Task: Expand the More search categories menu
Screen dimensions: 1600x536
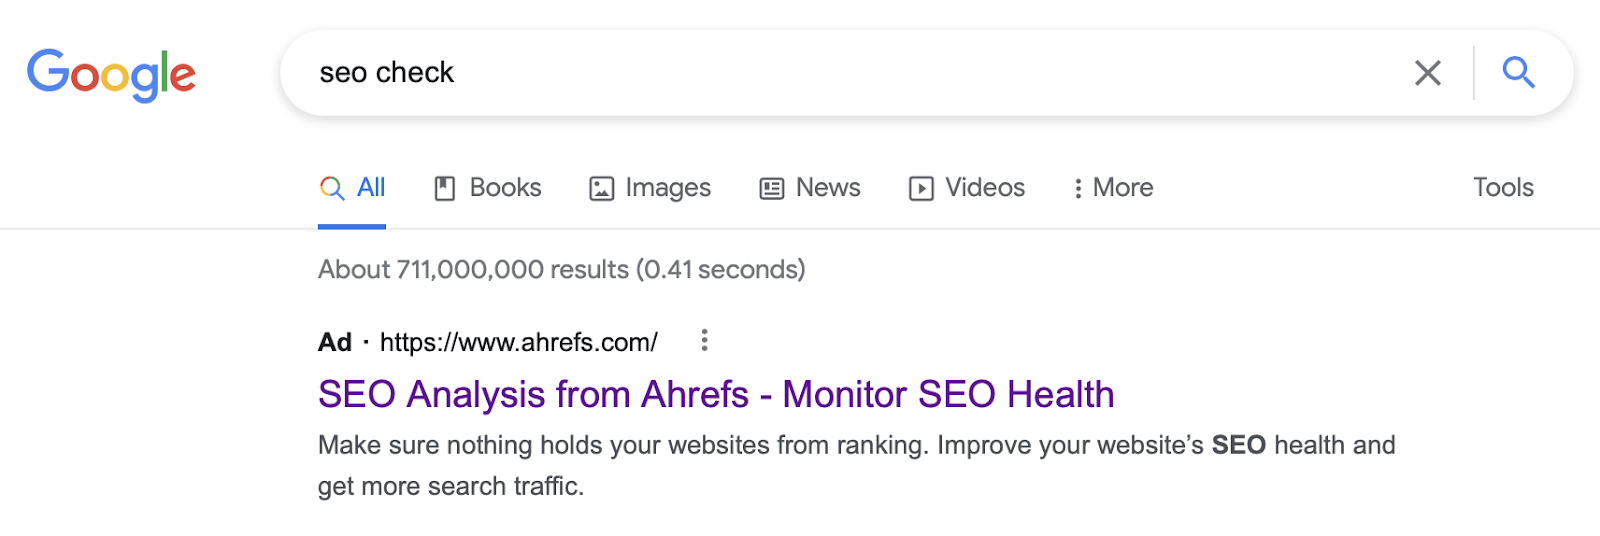Action: point(1113,188)
